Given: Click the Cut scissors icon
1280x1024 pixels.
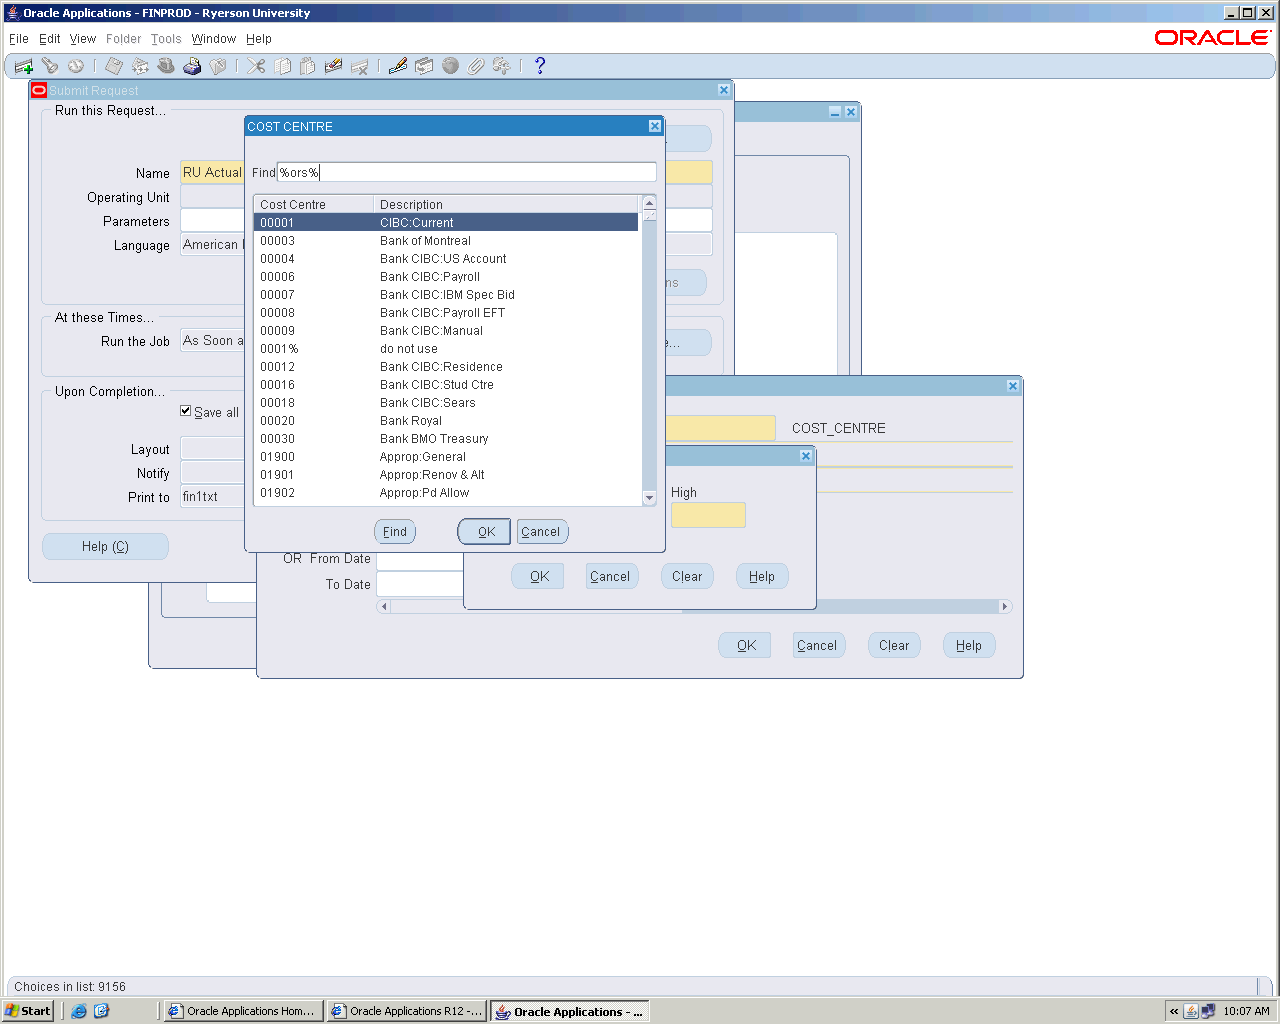Looking at the screenshot, I should click(257, 66).
